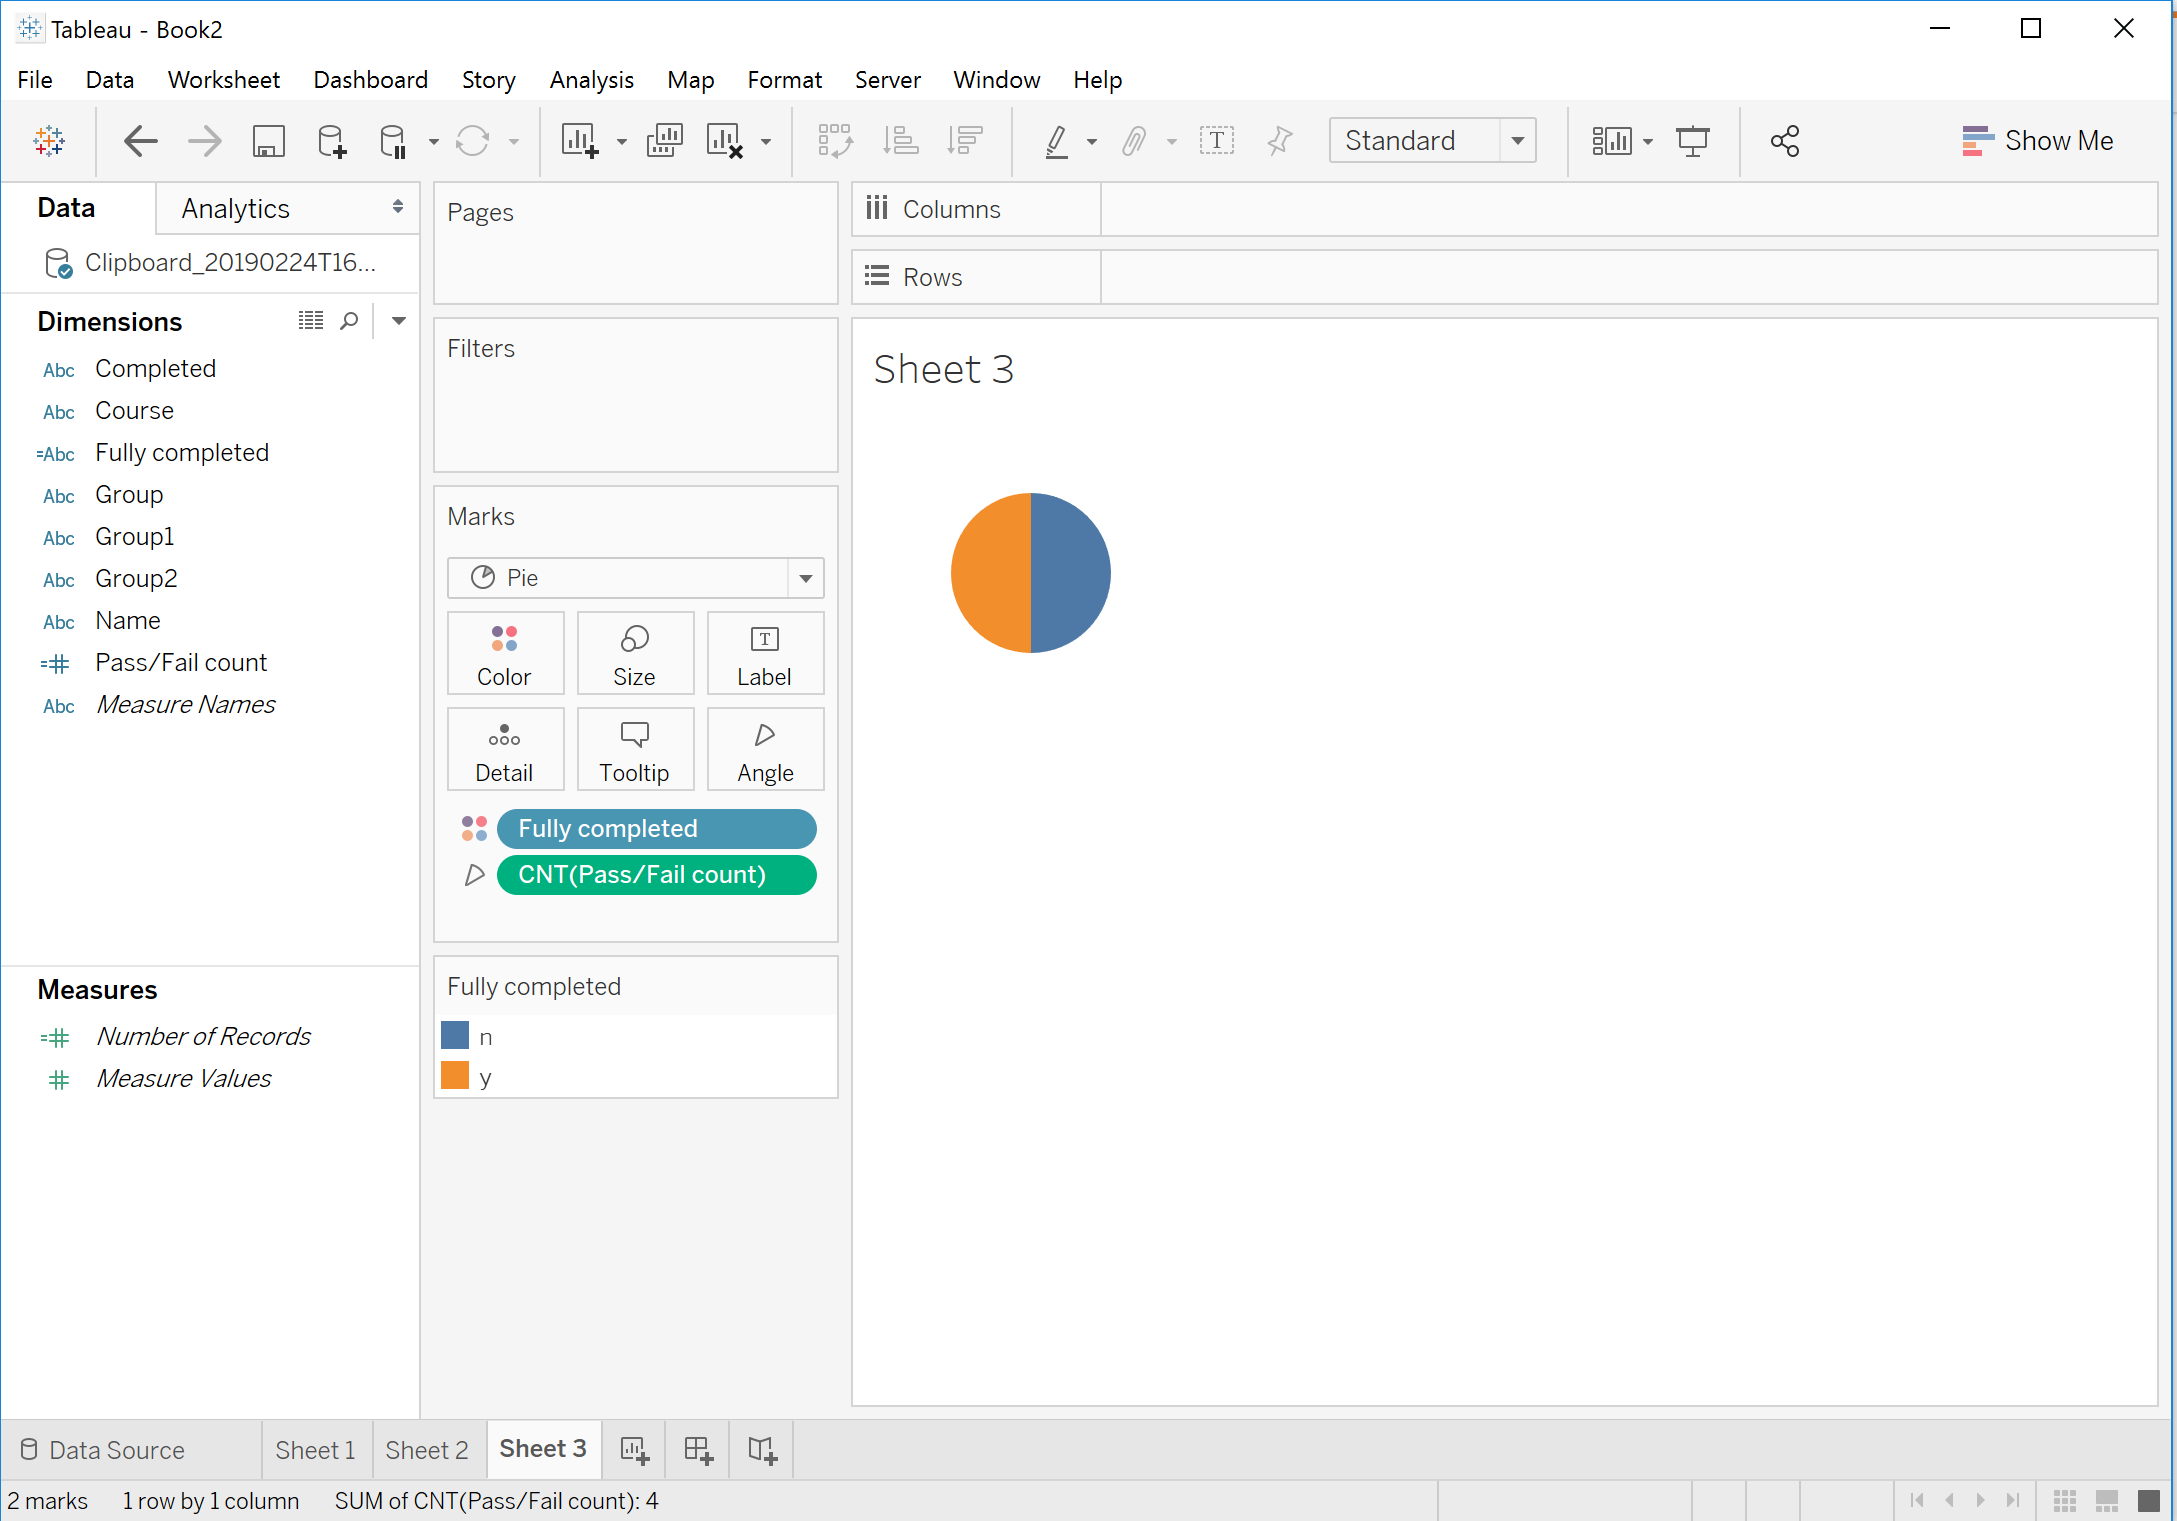Toggle view data as list icon
Viewport: 2177px width, 1521px height.
point(311,321)
